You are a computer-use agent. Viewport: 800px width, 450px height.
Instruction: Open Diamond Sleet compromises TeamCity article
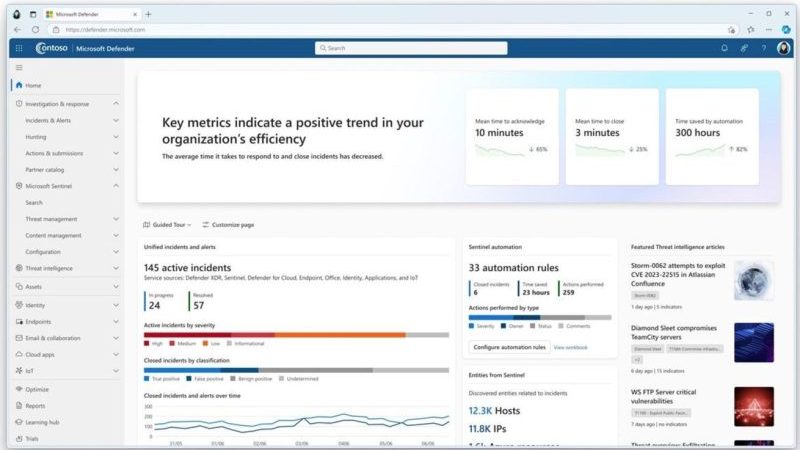tap(673, 333)
